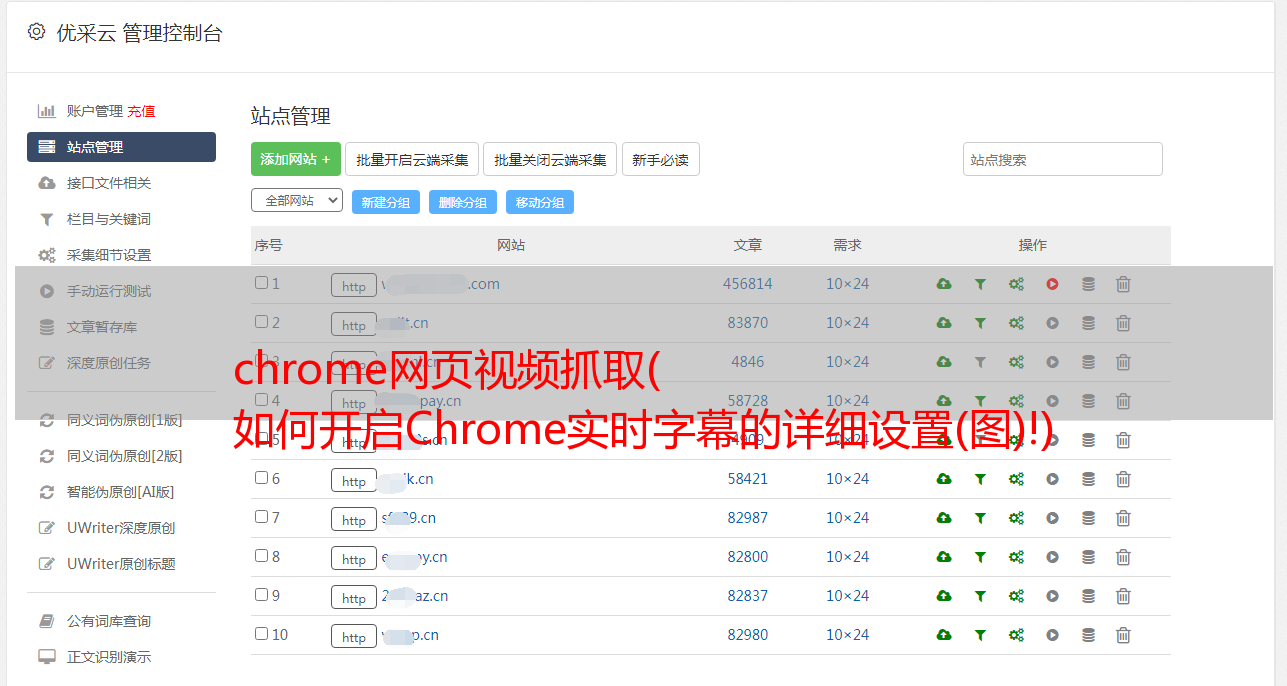Screen dimensions: 1287x686
Task: Check the checkbox for site row 10
Action: click(x=261, y=634)
